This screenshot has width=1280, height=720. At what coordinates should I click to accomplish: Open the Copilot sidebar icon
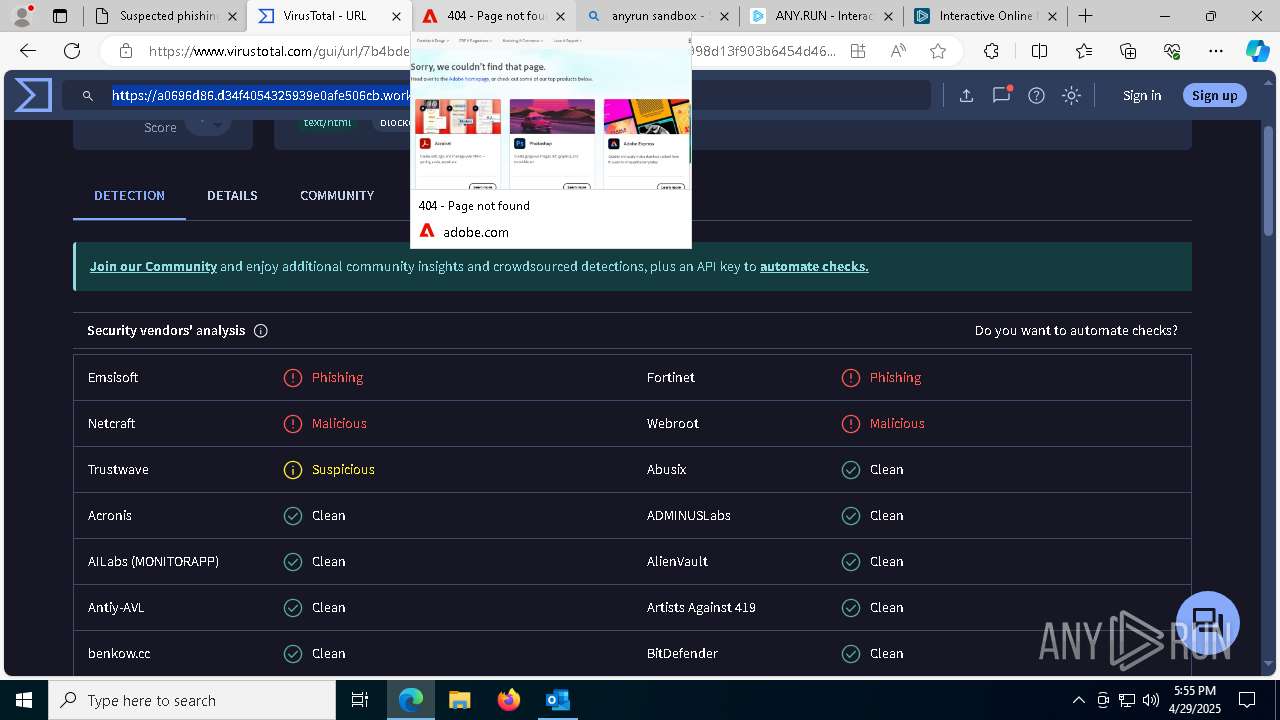[1257, 51]
